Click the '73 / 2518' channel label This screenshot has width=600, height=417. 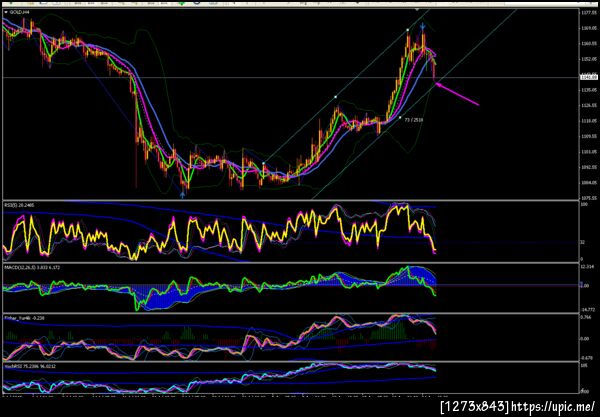pos(414,120)
